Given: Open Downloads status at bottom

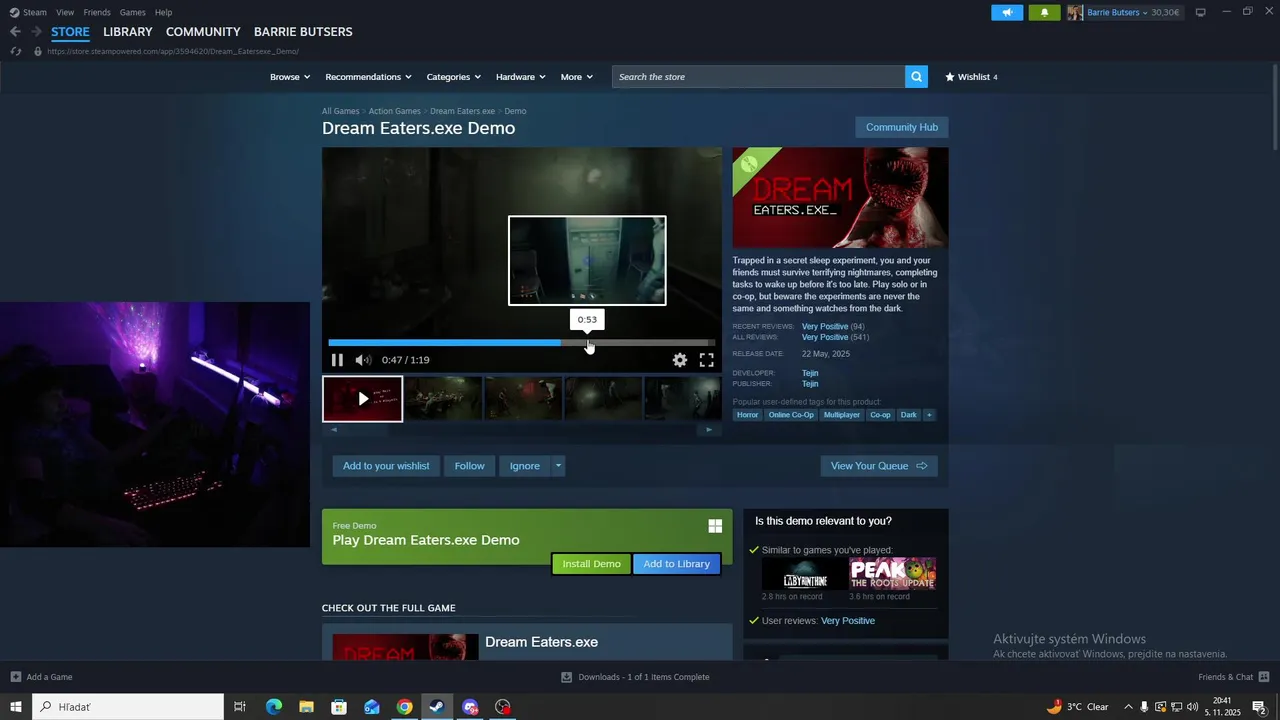Looking at the screenshot, I should click(x=636, y=677).
